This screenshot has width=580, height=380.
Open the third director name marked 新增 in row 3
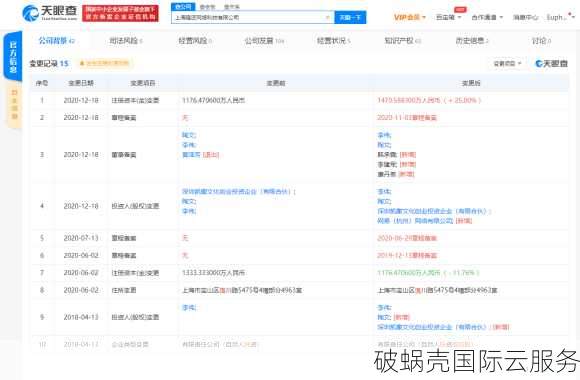387,155
